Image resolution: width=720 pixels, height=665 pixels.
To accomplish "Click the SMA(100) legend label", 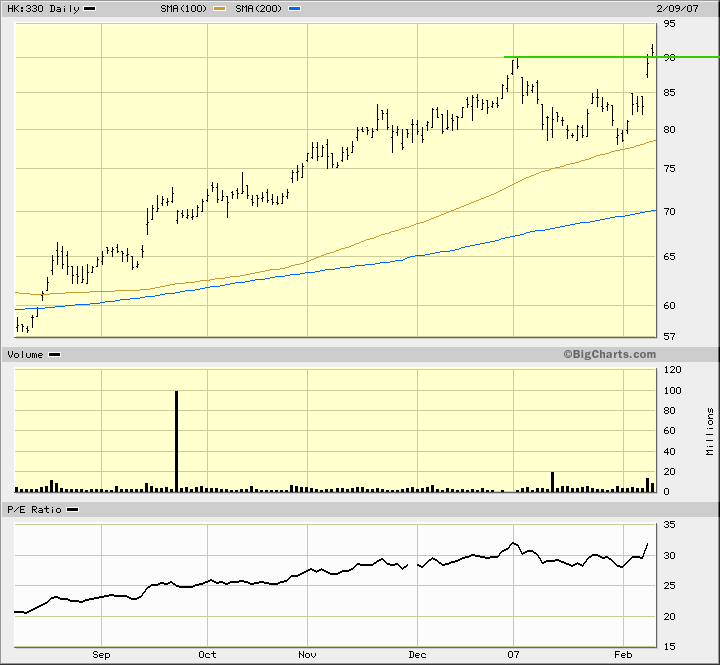I will [x=184, y=9].
